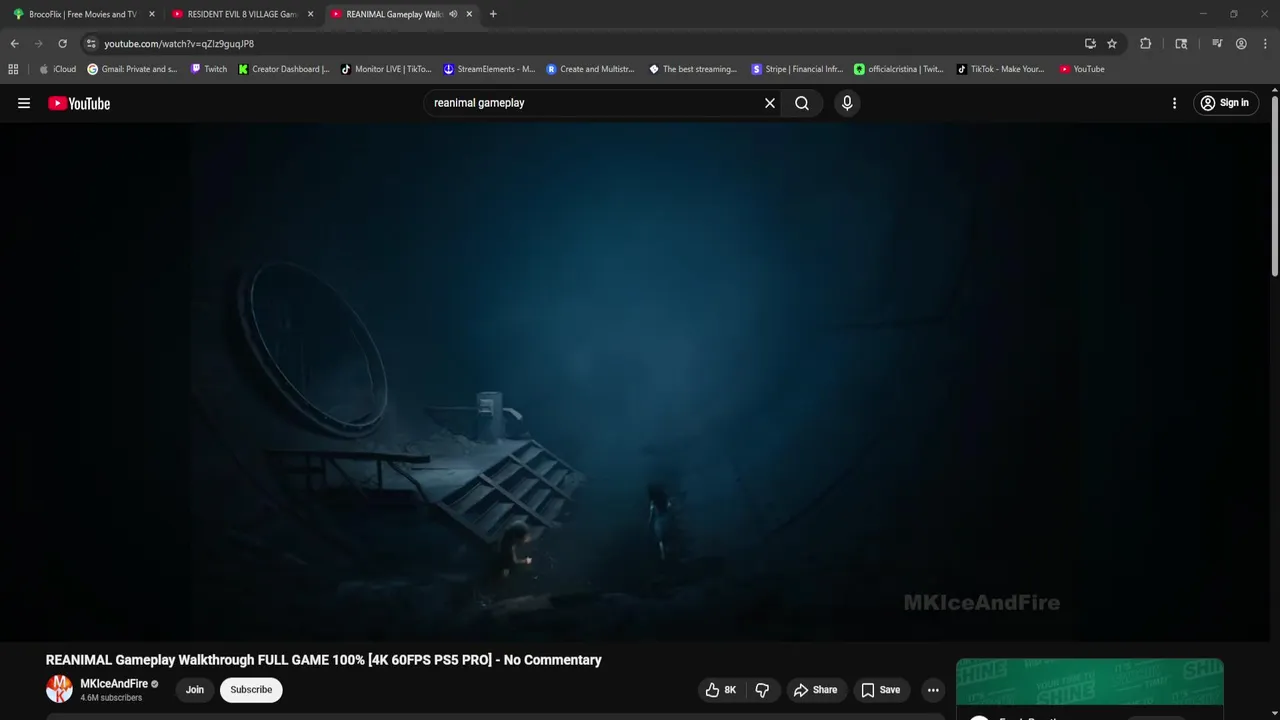Open the MKIceAndFire channel name link
1280x720 pixels.
click(114, 684)
